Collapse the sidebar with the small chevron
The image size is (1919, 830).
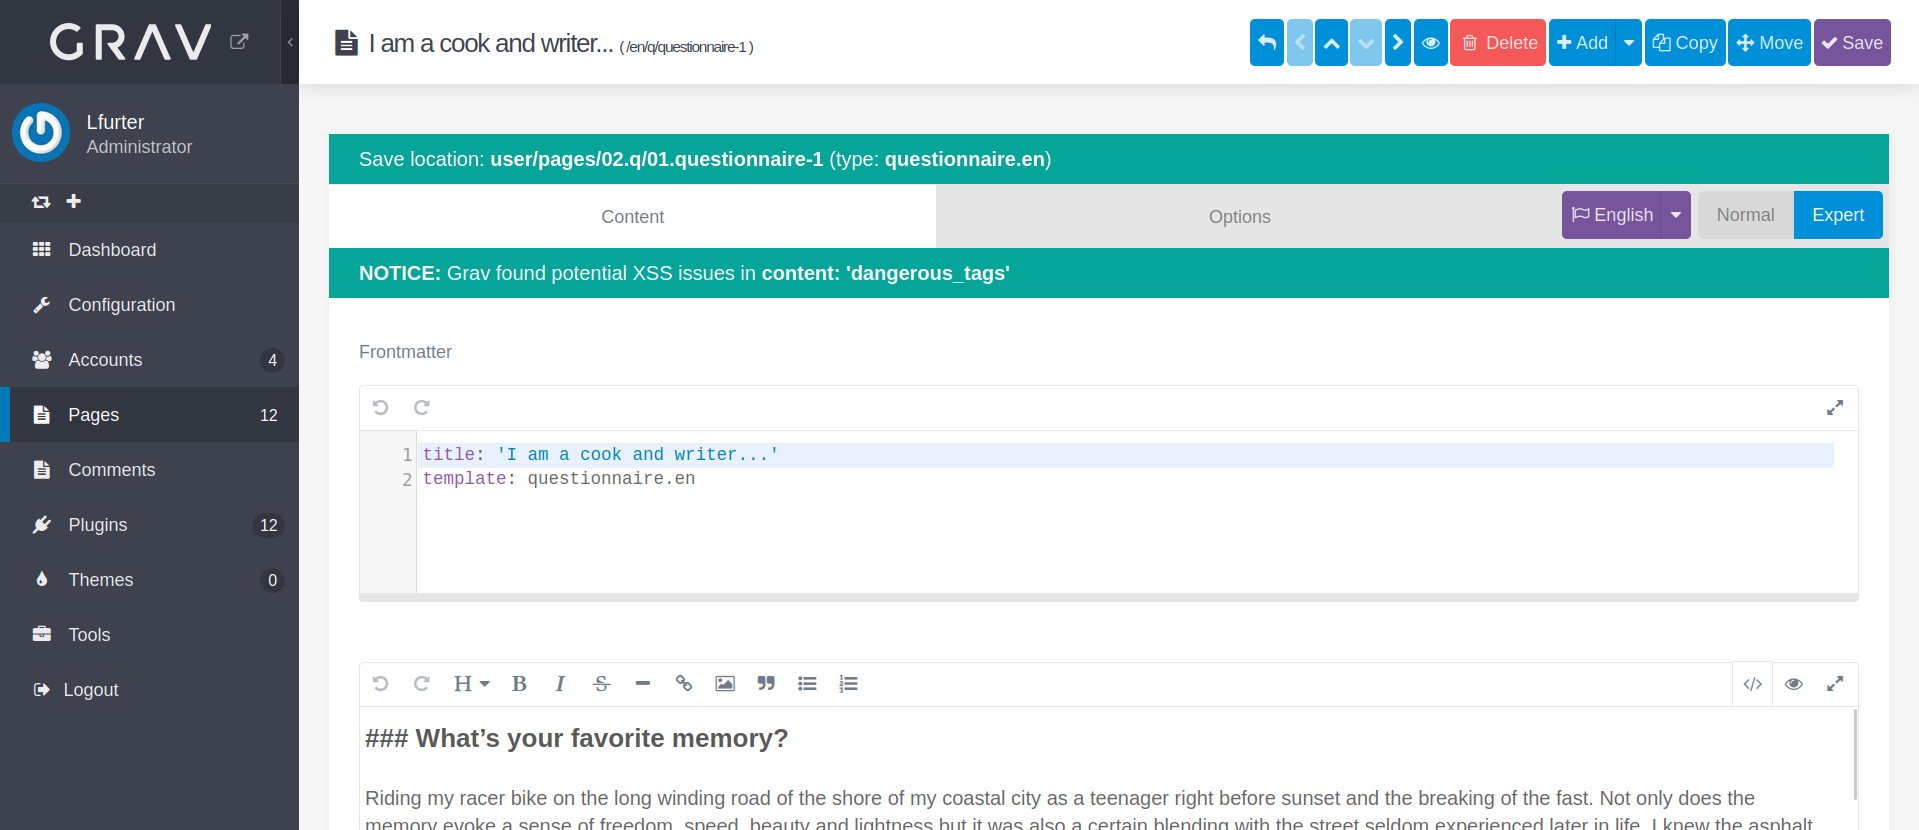click(290, 42)
